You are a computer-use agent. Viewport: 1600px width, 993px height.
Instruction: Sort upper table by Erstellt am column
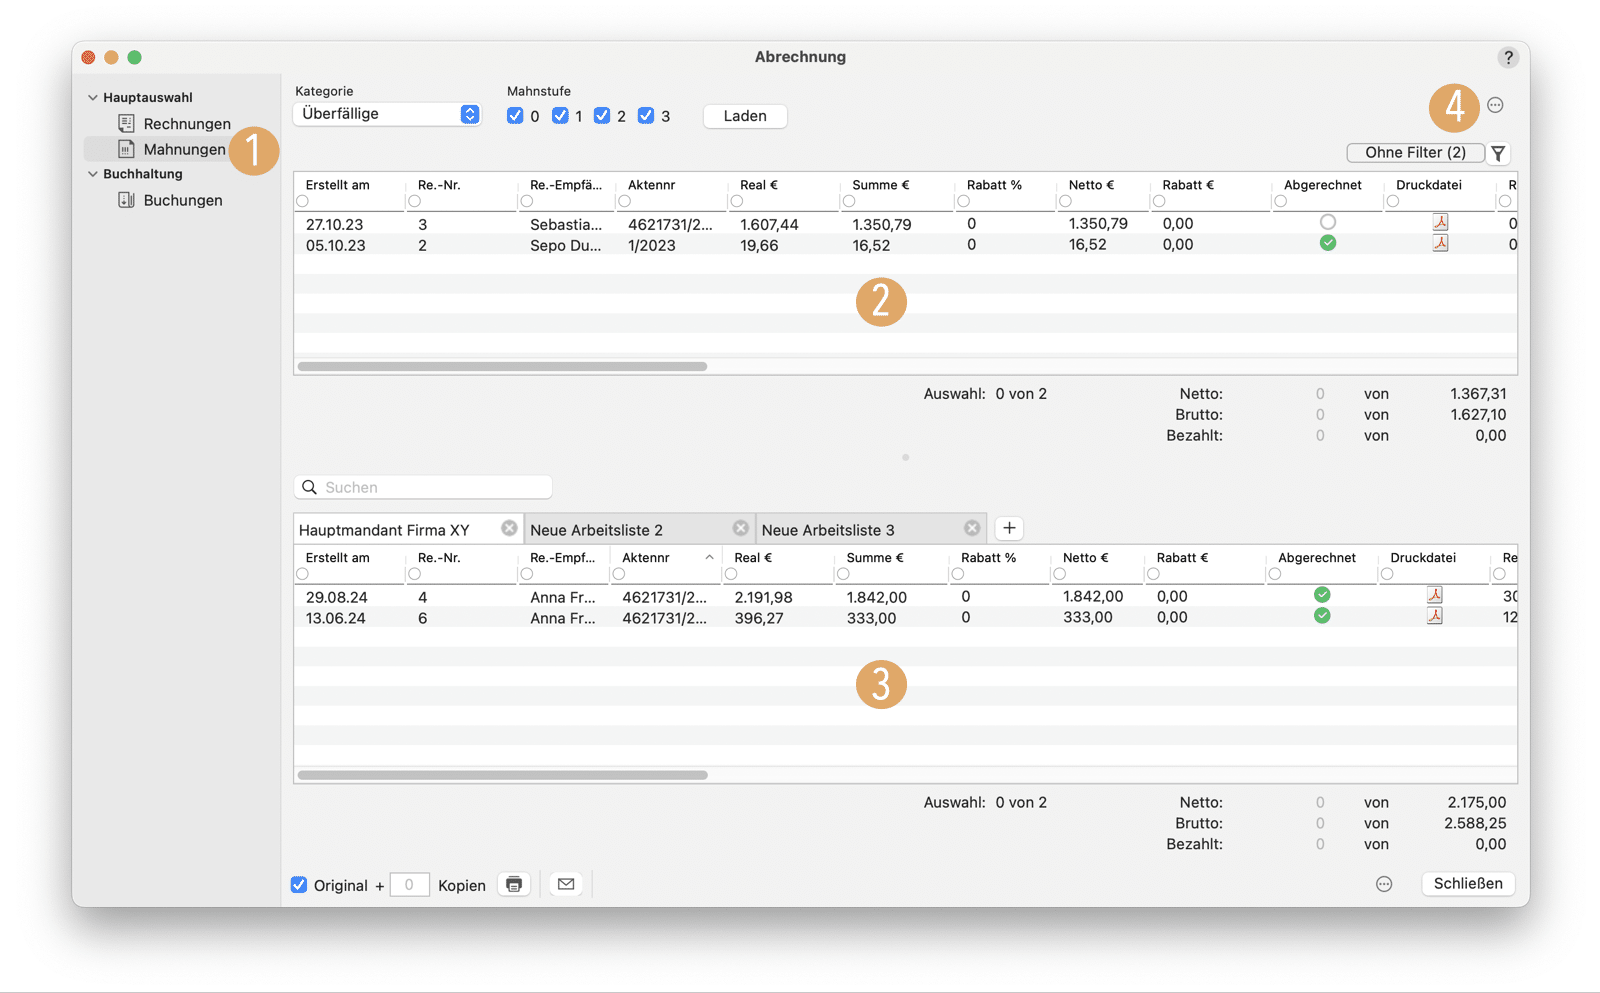(337, 185)
